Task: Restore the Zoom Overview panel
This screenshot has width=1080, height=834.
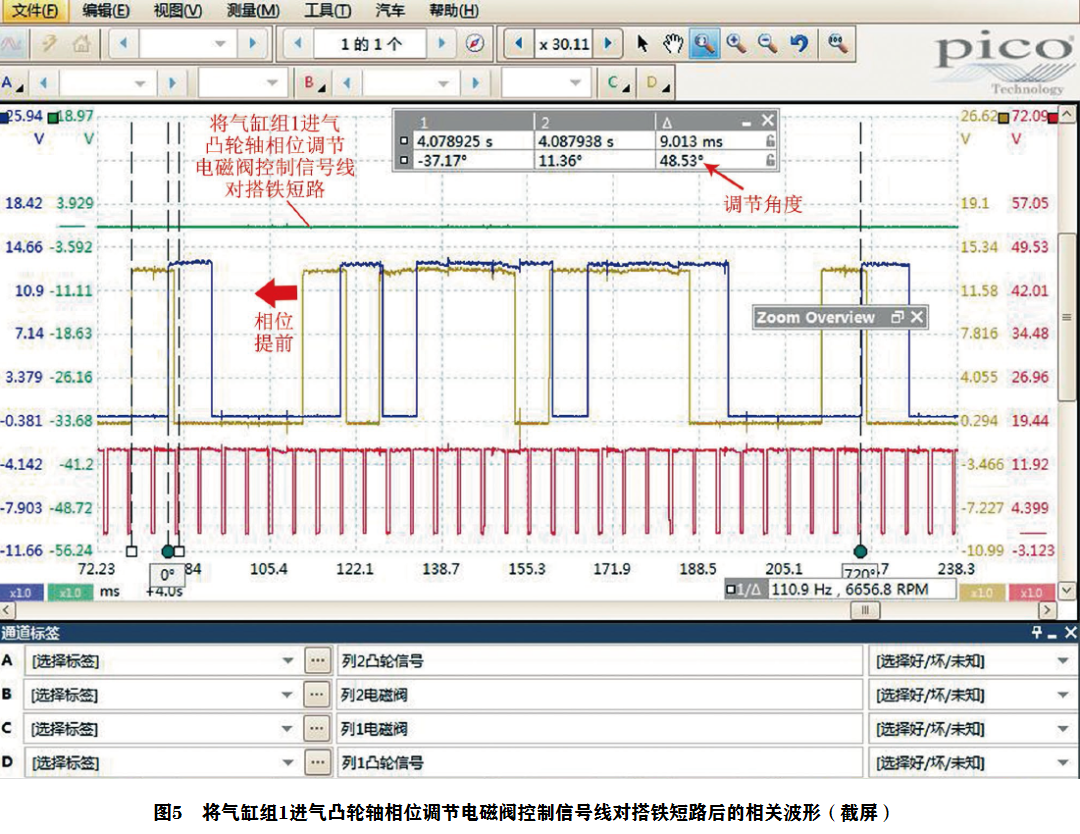Action: coord(897,317)
